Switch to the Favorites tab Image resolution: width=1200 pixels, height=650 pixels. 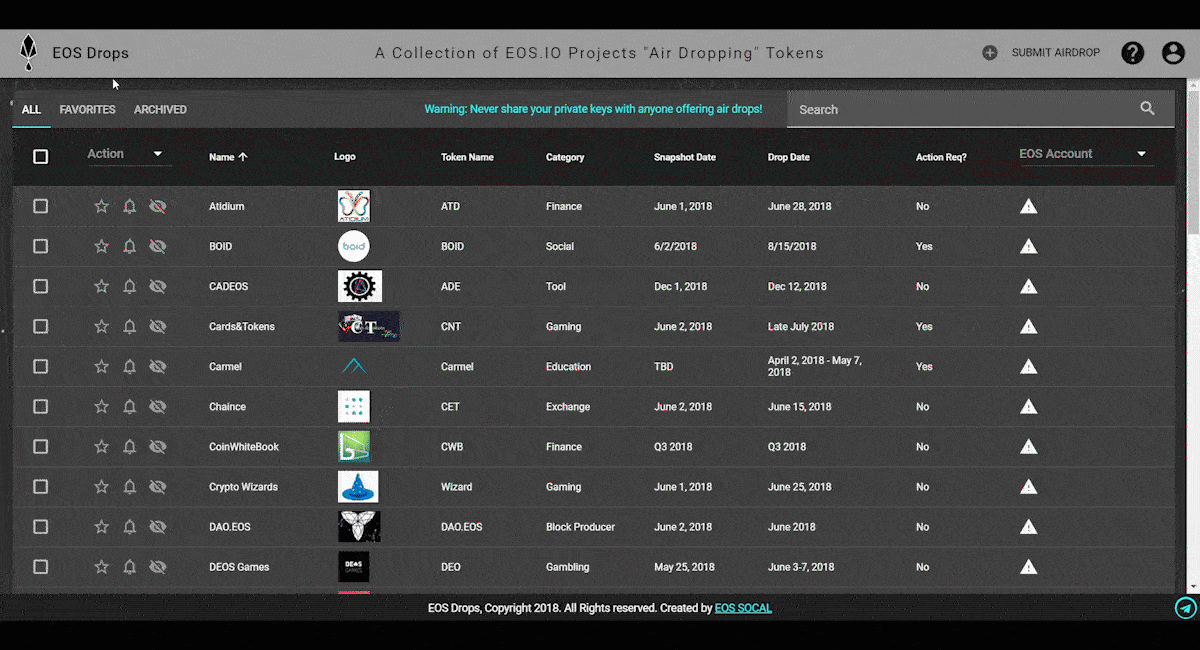coord(87,110)
